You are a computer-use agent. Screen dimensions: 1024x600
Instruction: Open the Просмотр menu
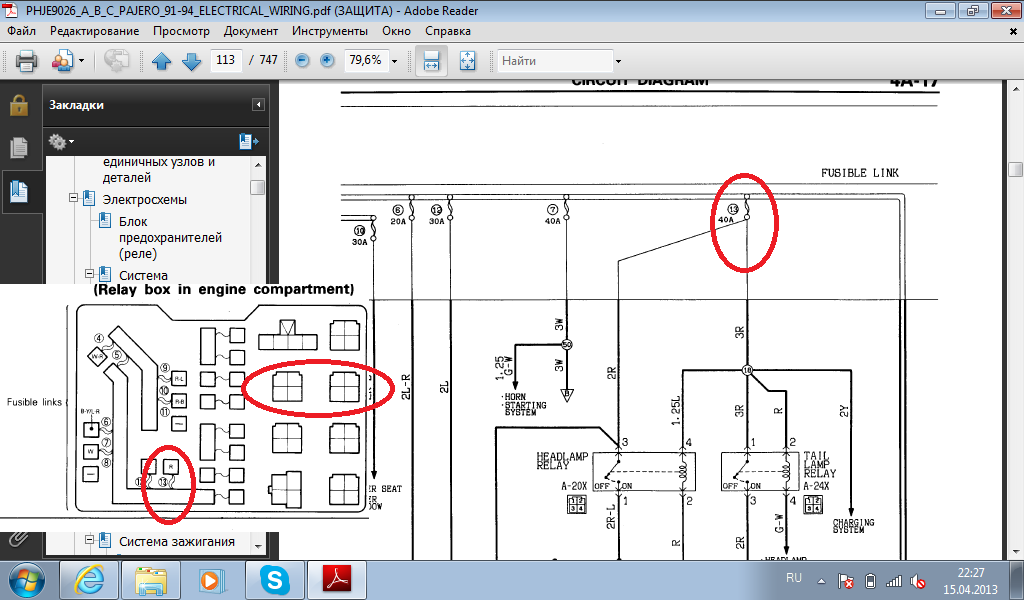(x=181, y=31)
